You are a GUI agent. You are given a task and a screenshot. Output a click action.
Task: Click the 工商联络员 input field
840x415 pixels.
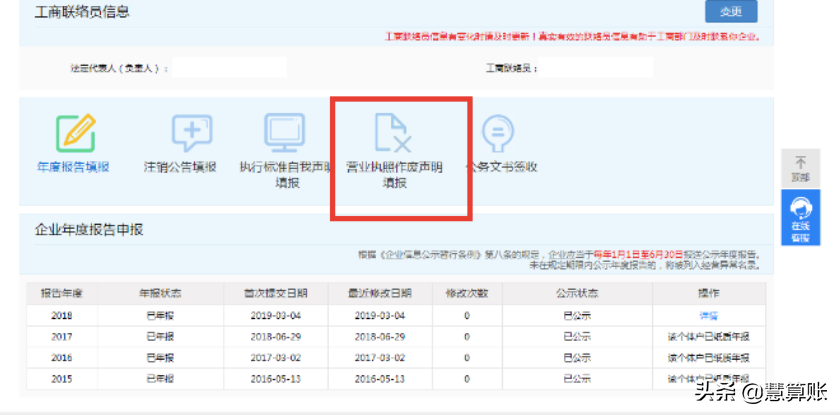click(596, 68)
